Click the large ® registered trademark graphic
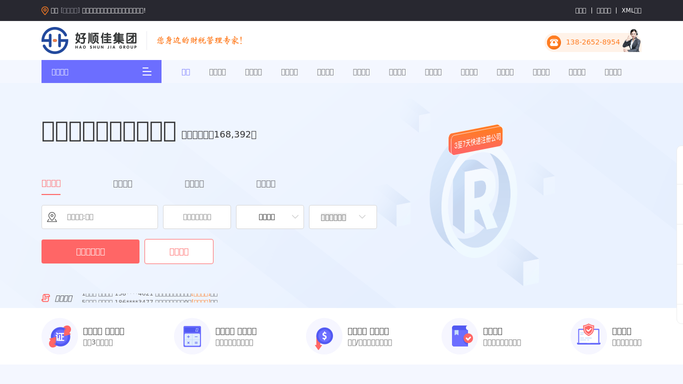 coord(474,201)
